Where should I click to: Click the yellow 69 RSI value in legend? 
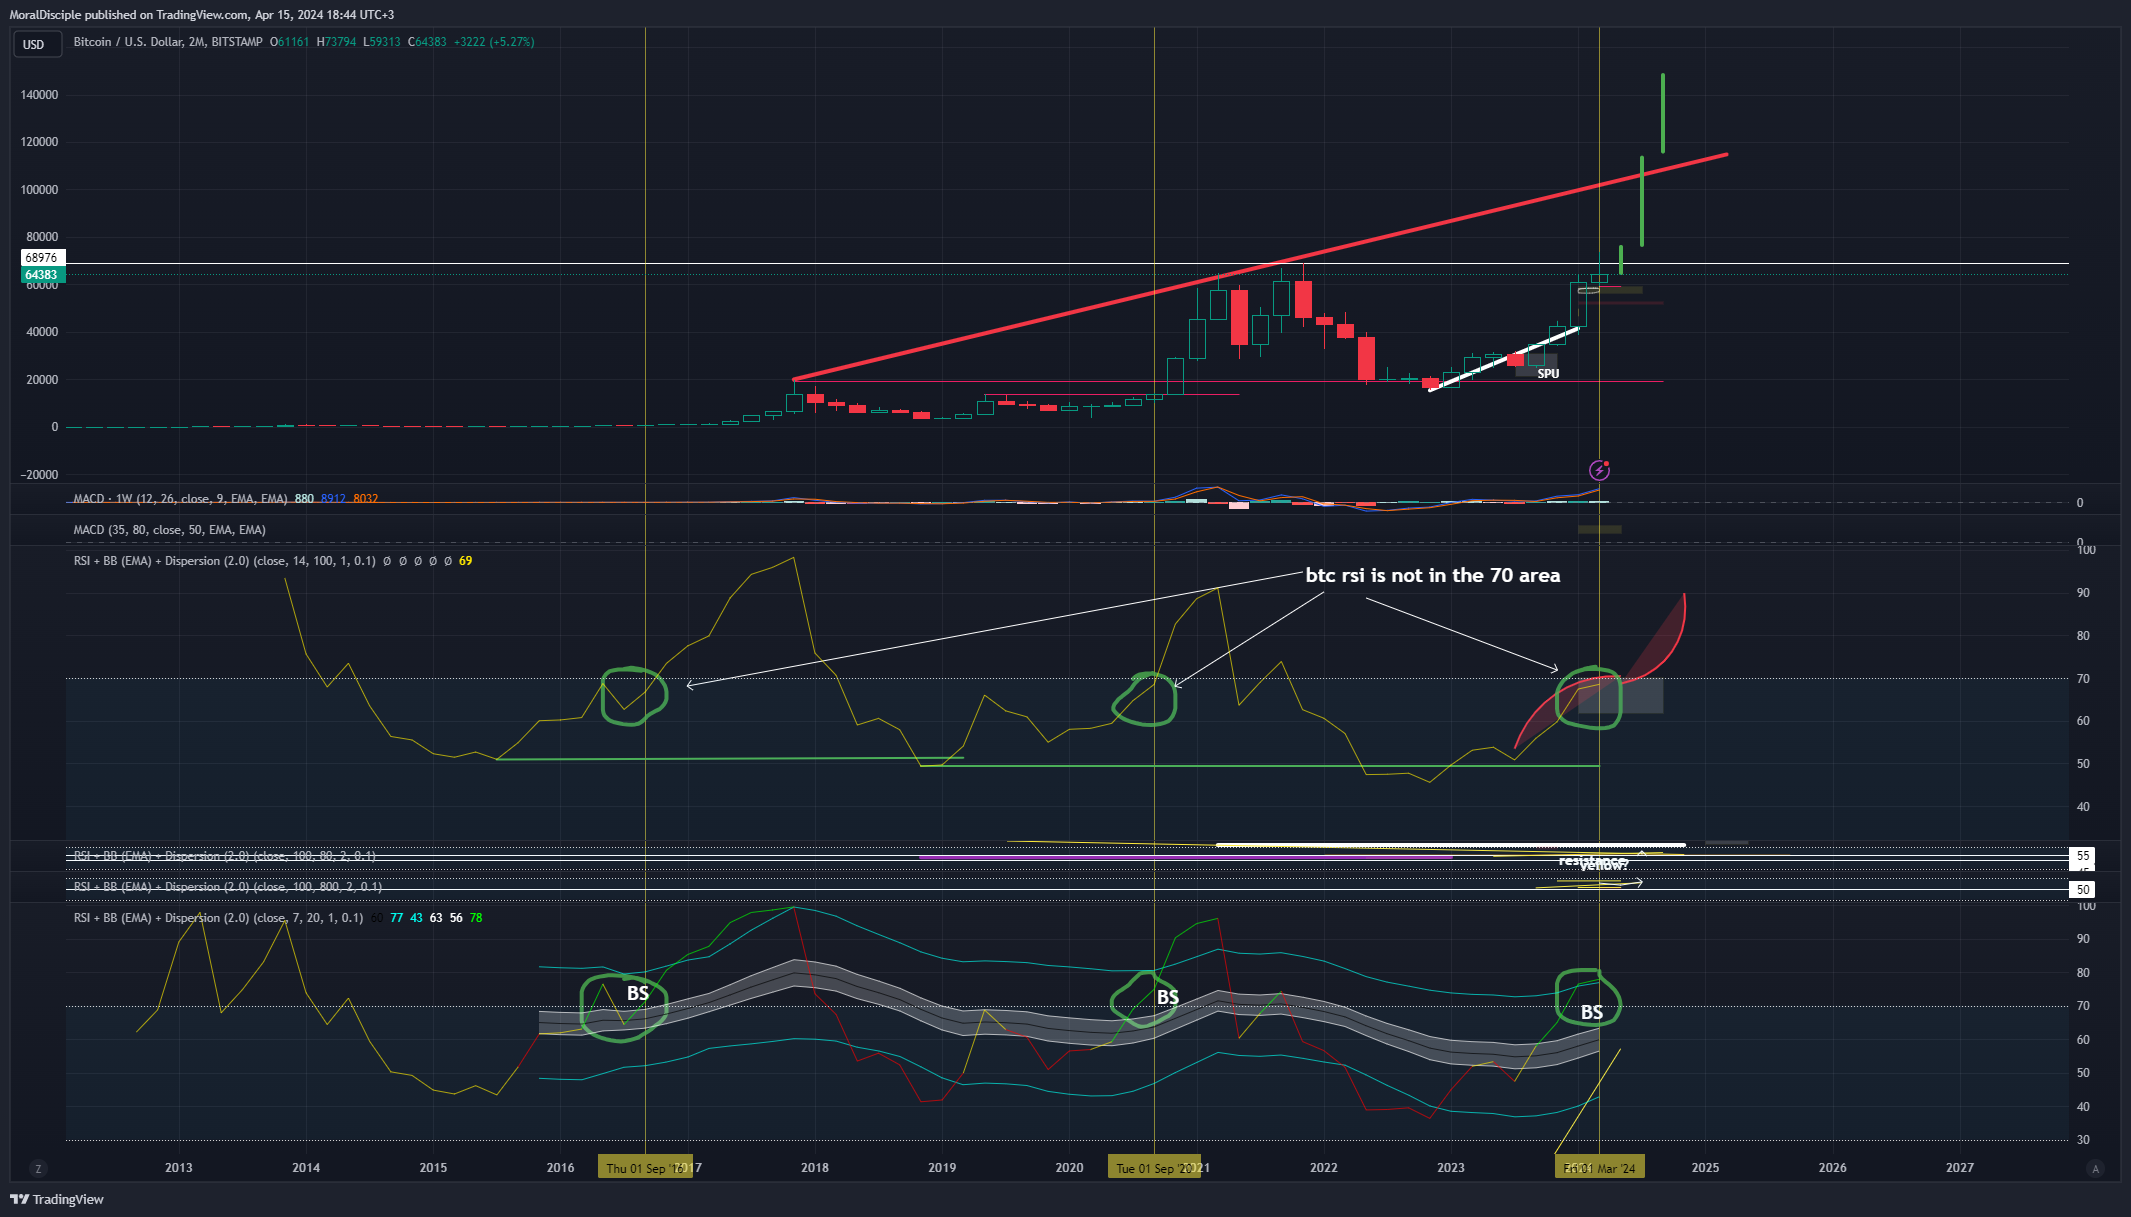point(466,561)
